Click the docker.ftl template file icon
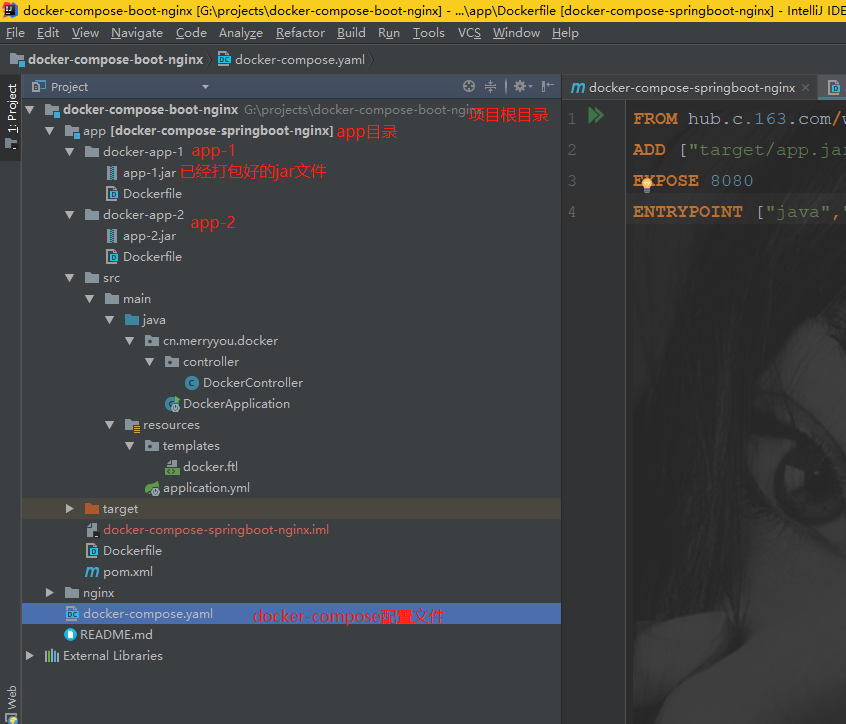 click(172, 467)
